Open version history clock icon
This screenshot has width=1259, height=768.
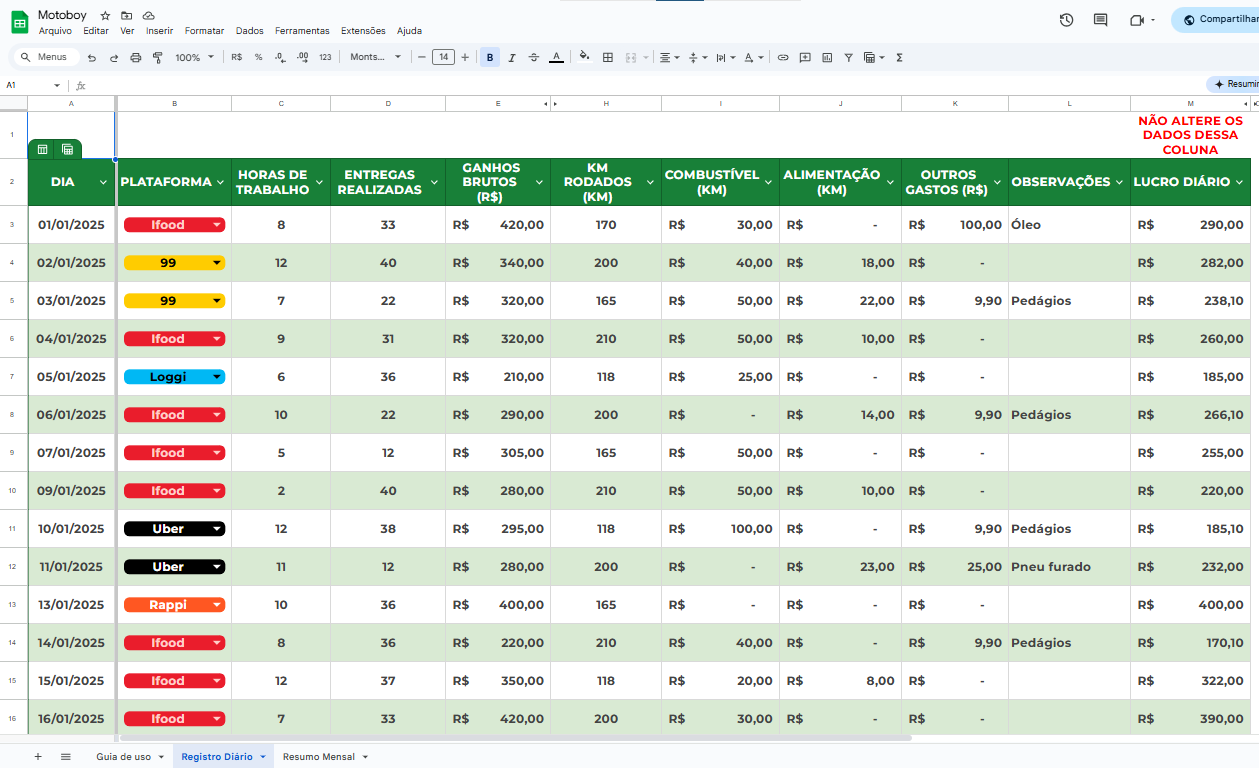point(1066,20)
